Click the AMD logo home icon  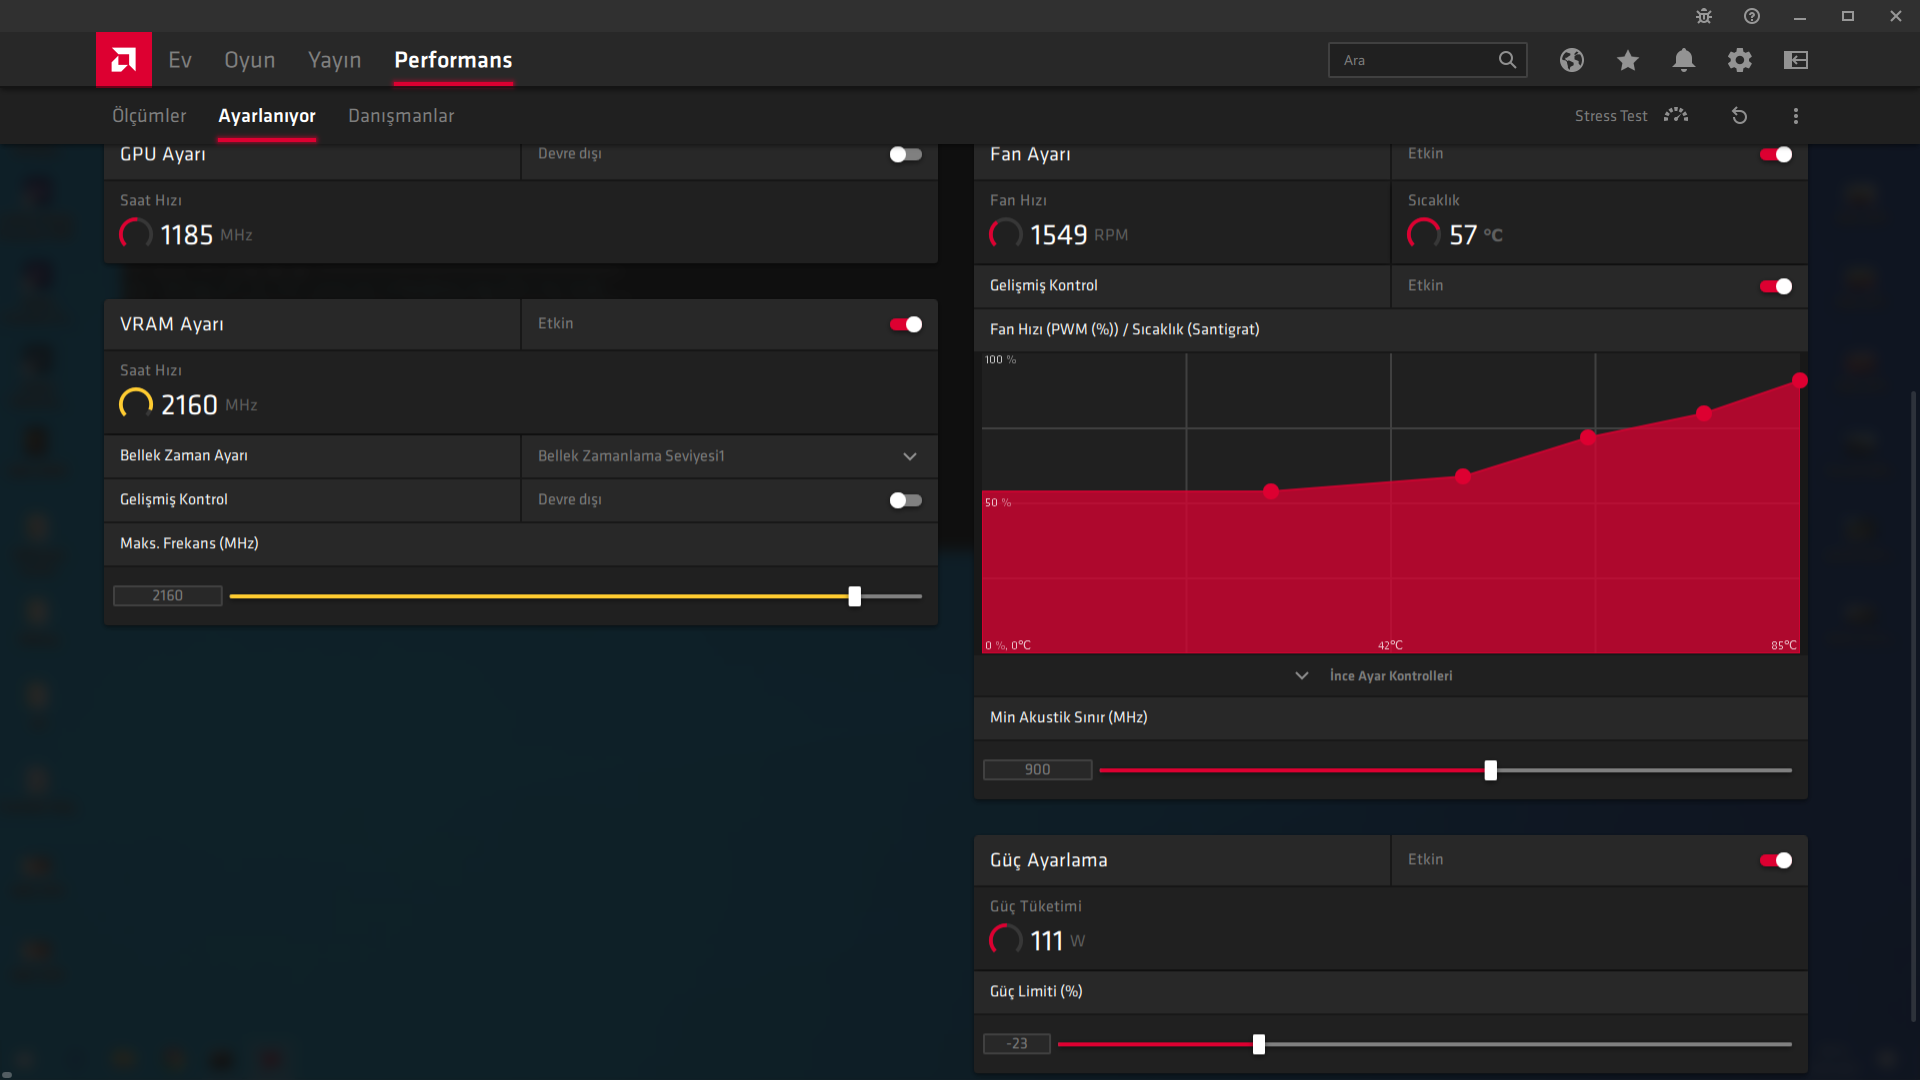coord(123,60)
